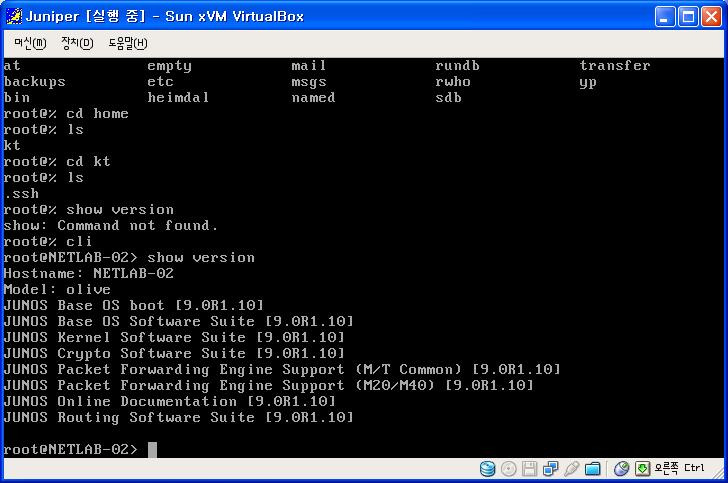Click 'JUNOS Base OS boot [9.0R1.10]' line
Screen dimensions: 728x483
(134, 305)
